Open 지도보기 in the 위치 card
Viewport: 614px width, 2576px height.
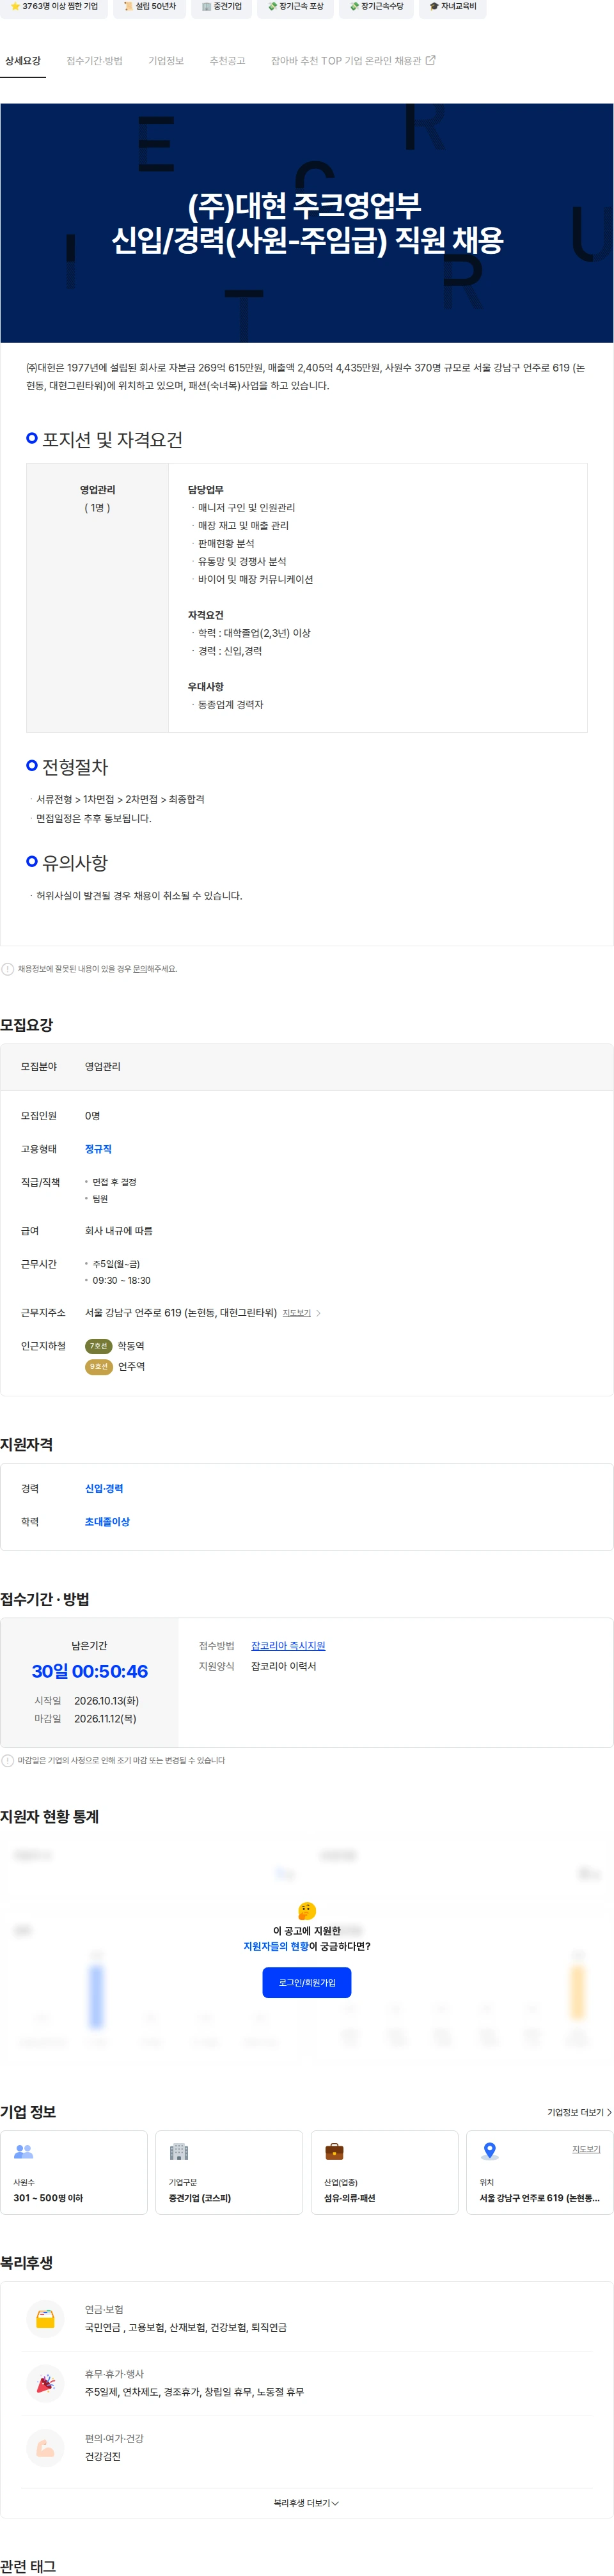pyautogui.click(x=586, y=2149)
